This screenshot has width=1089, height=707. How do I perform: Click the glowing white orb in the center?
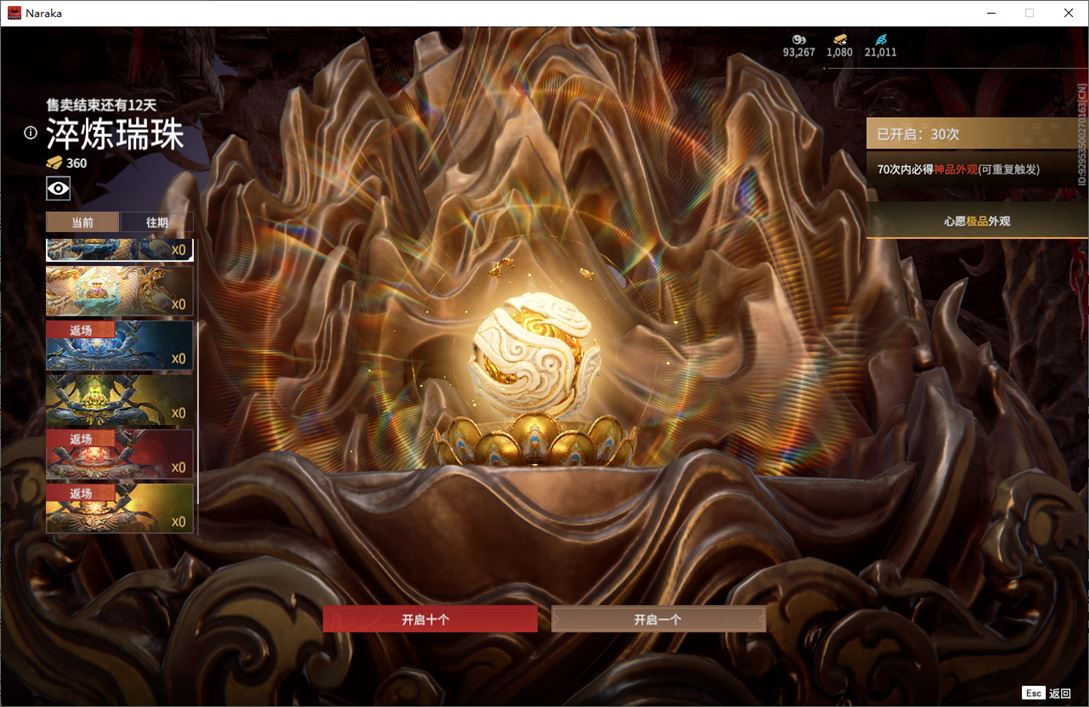pos(533,354)
